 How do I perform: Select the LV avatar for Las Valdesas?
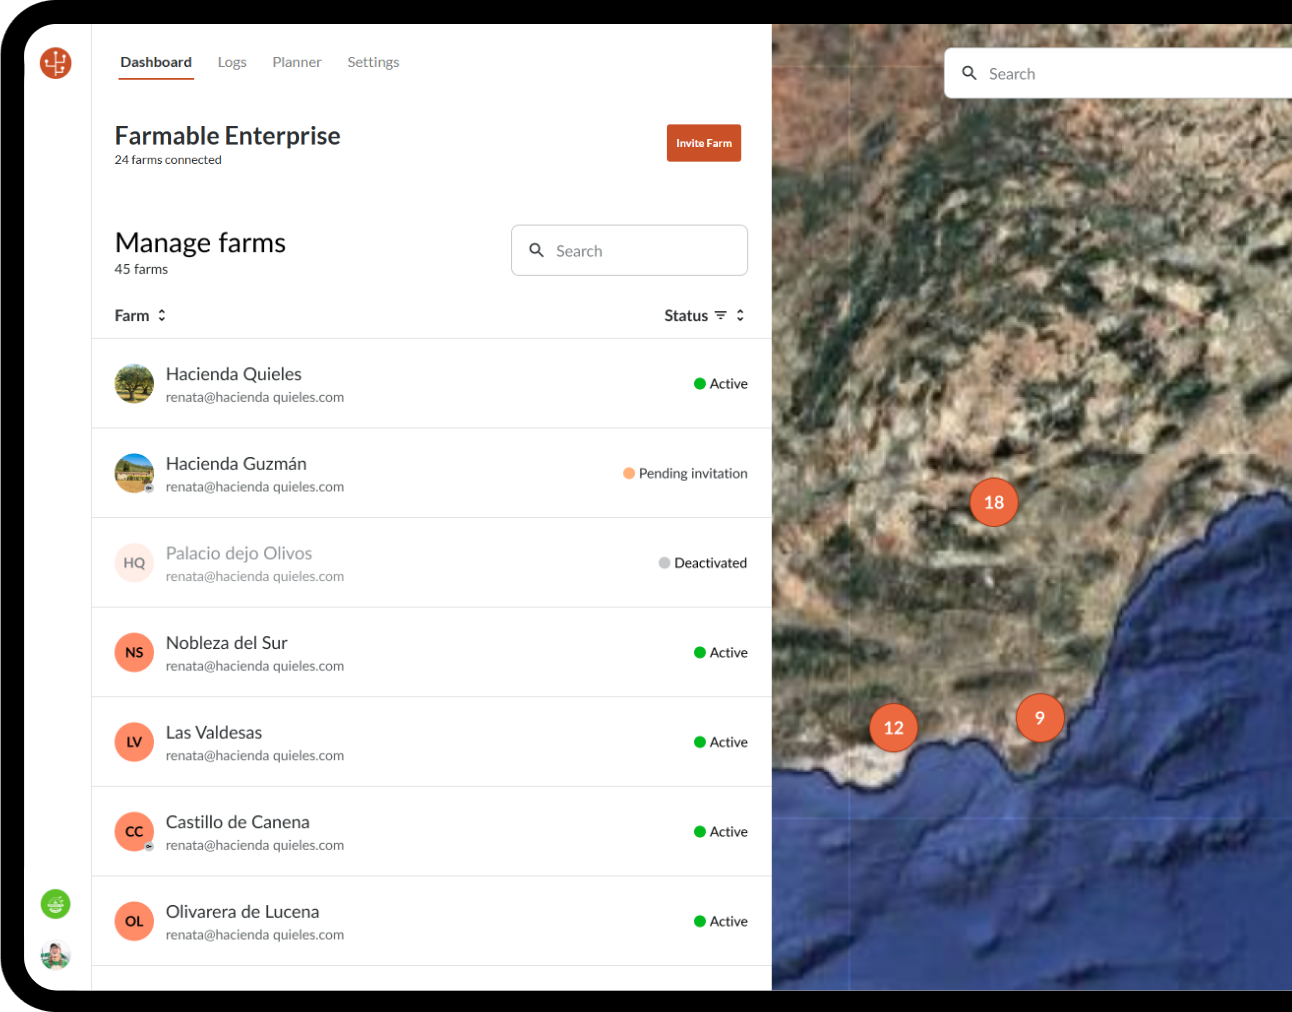click(x=134, y=742)
